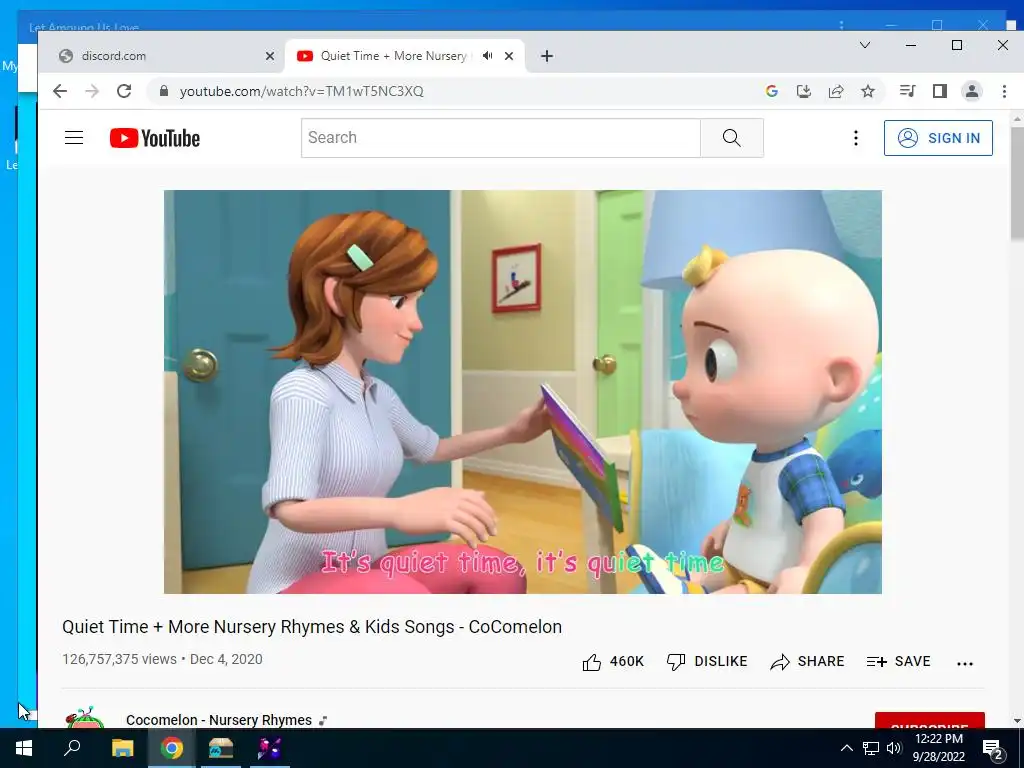Reload the page
The height and width of the screenshot is (768, 1024).
pos(124,91)
